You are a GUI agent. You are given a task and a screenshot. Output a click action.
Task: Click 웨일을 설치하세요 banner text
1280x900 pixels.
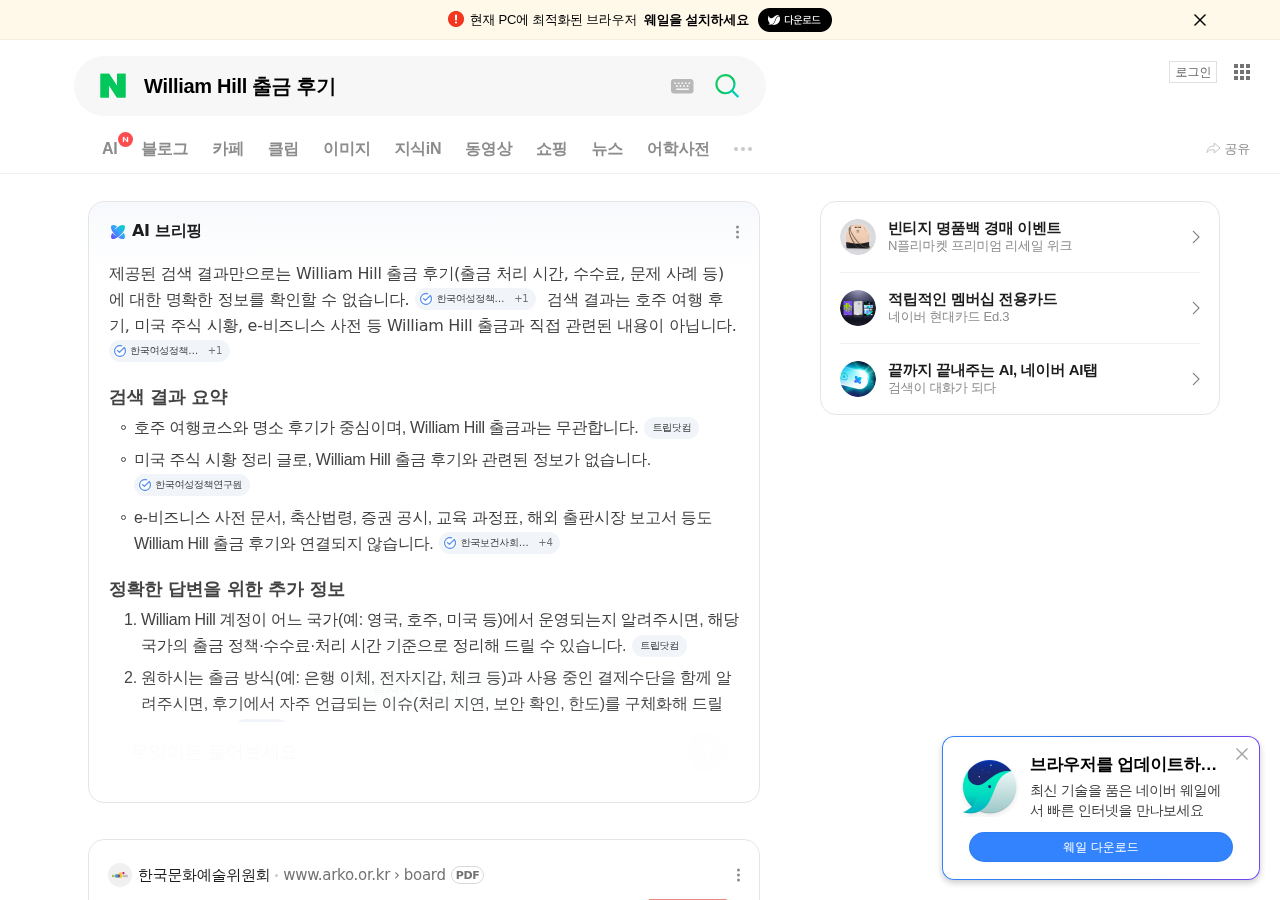(x=696, y=20)
